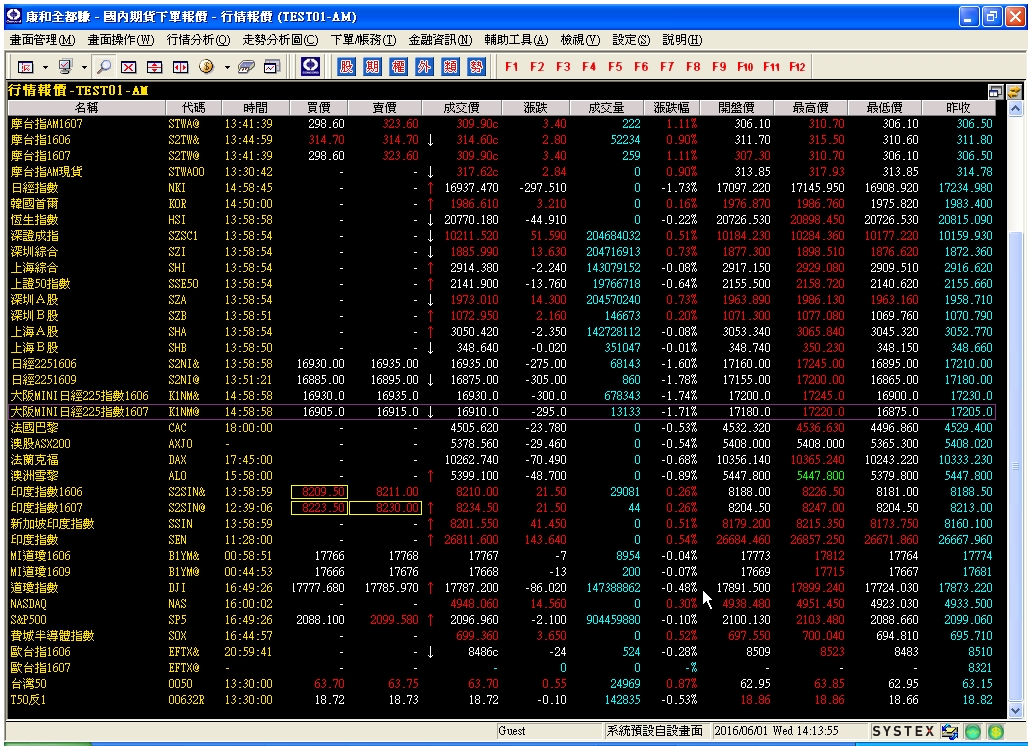The image size is (1032, 746).
Task: Select the magnifying glass search tool
Action: click(103, 67)
